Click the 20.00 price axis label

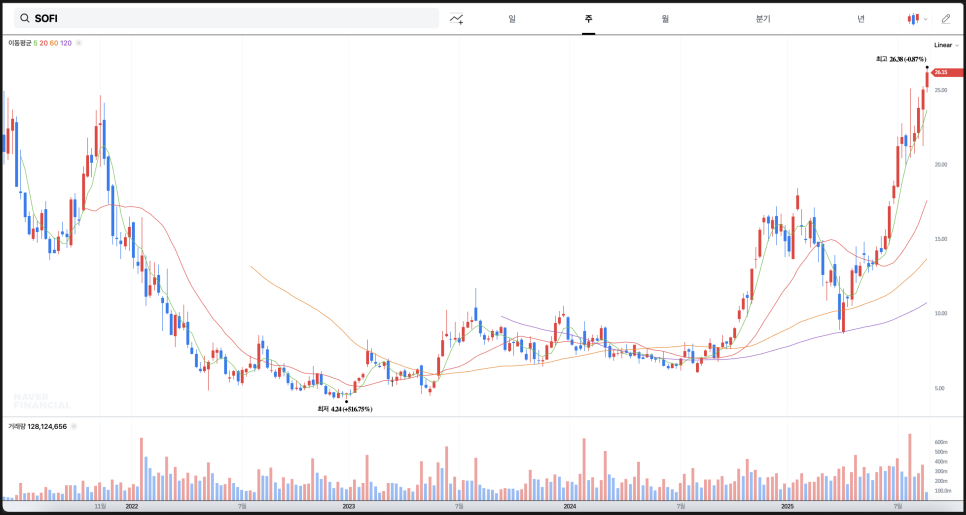click(941, 164)
